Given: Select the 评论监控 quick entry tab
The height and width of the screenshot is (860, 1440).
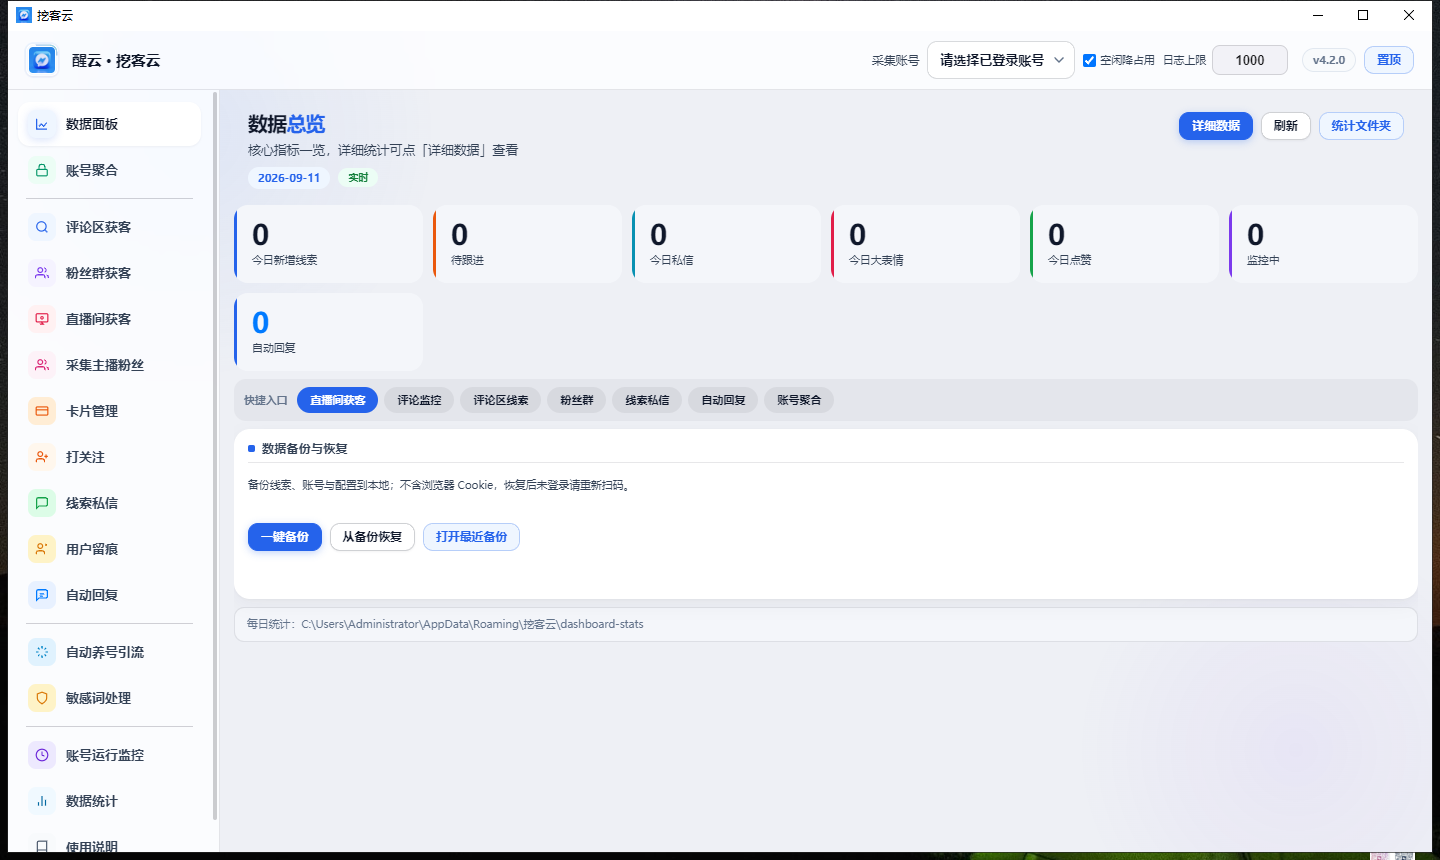Looking at the screenshot, I should click(x=419, y=400).
